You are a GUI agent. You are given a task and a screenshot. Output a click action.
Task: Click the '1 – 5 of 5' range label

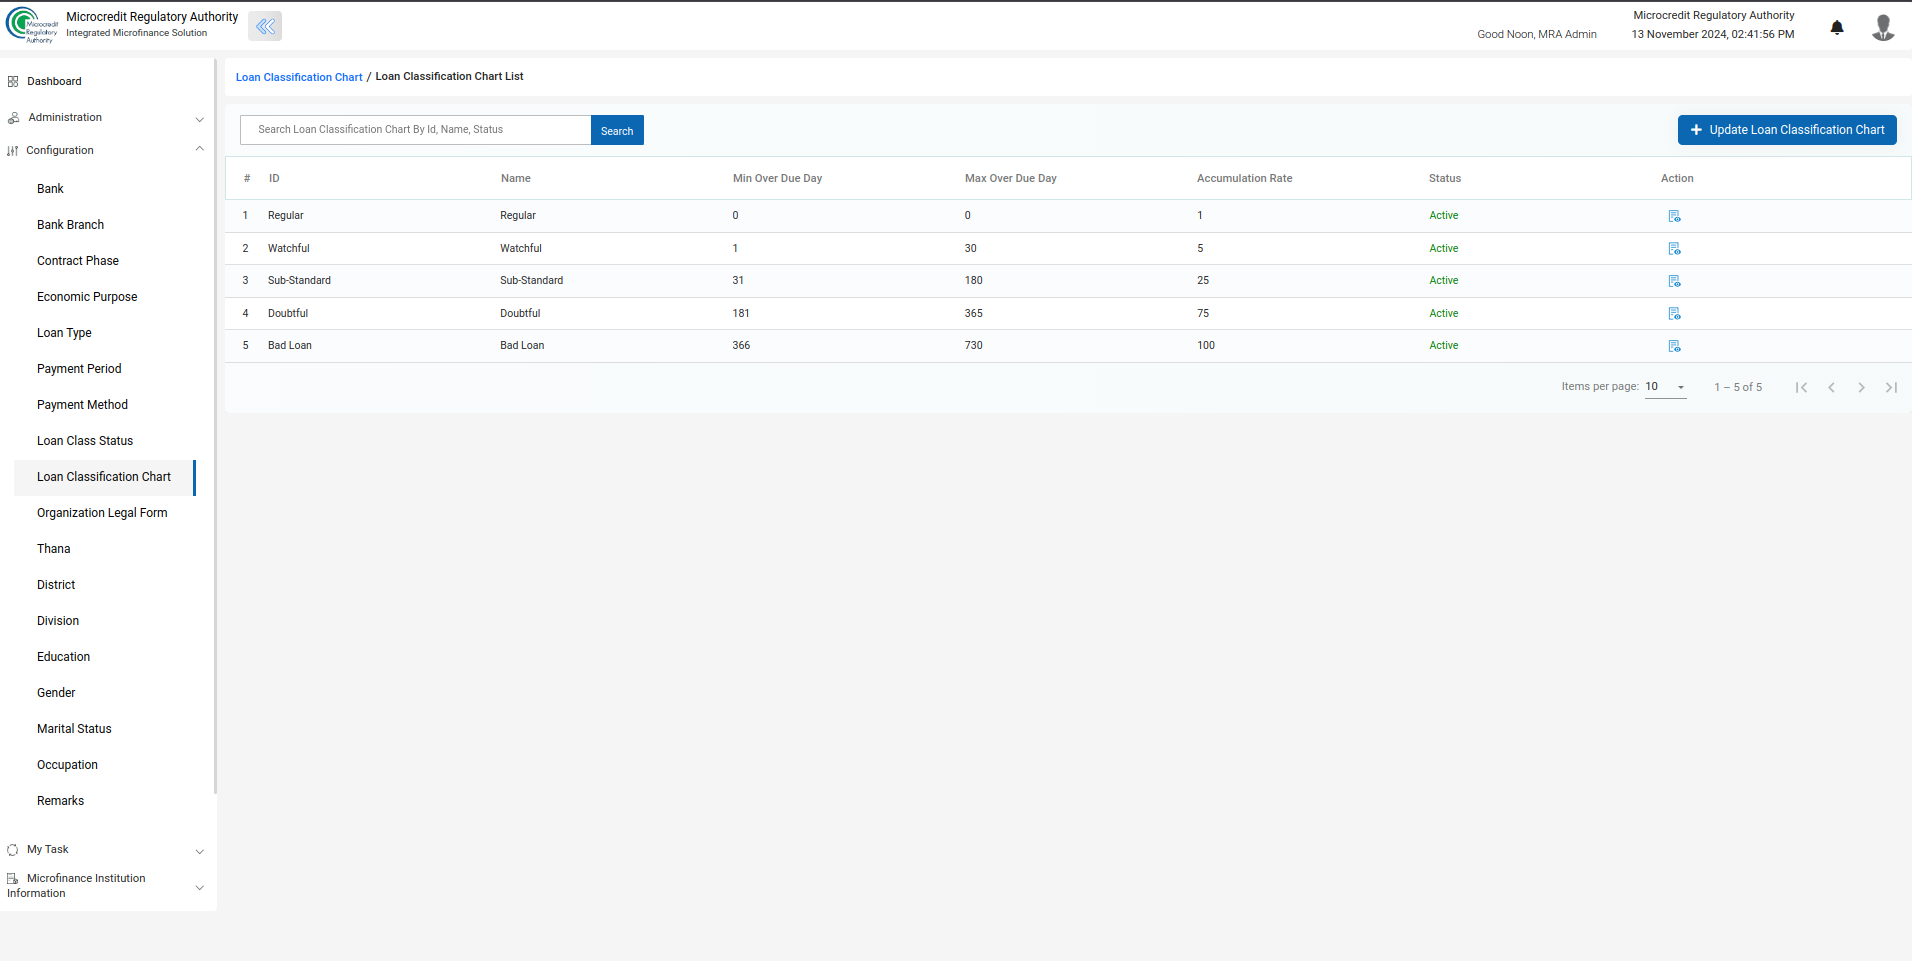click(x=1738, y=387)
